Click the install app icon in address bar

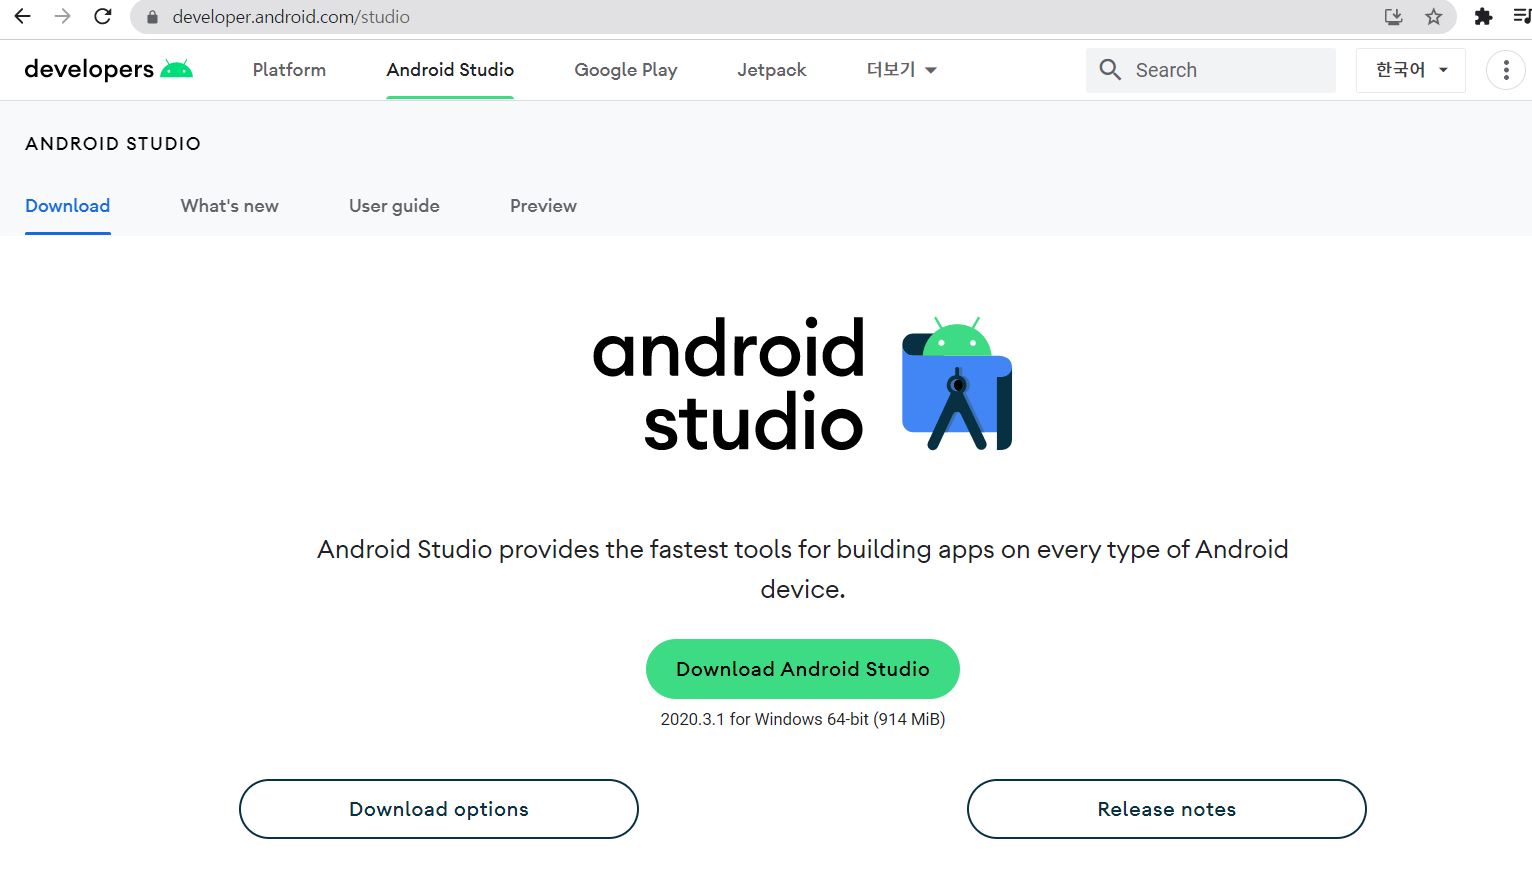pos(1393,16)
